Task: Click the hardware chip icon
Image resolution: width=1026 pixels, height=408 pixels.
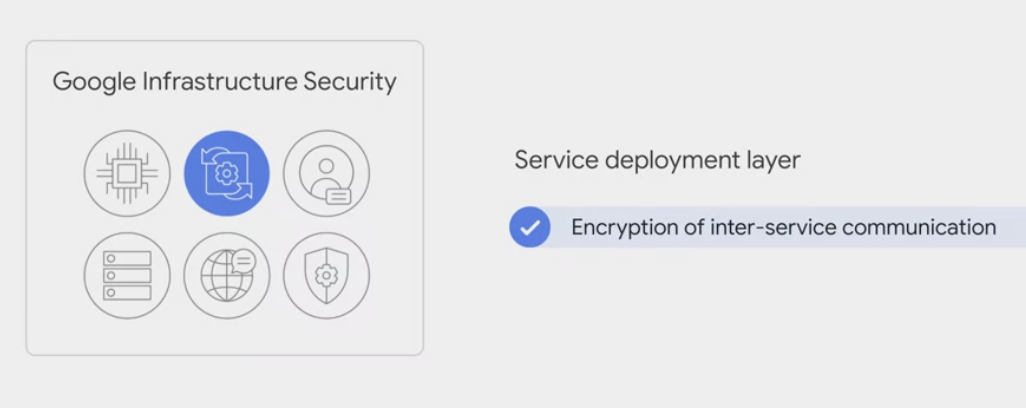Action: [x=127, y=173]
